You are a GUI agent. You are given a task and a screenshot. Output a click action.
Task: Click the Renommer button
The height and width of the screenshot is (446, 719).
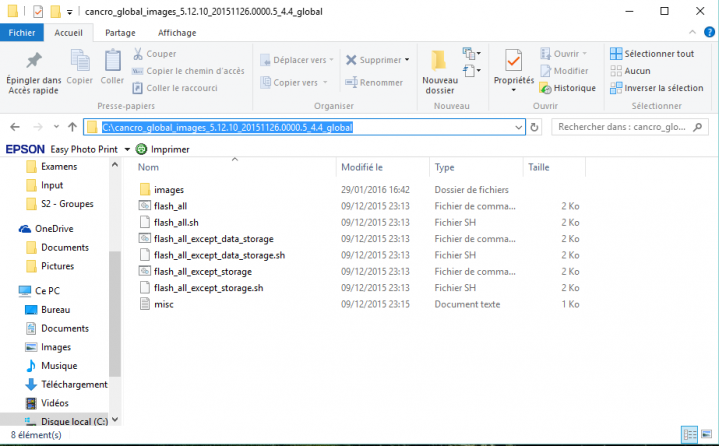(374, 83)
